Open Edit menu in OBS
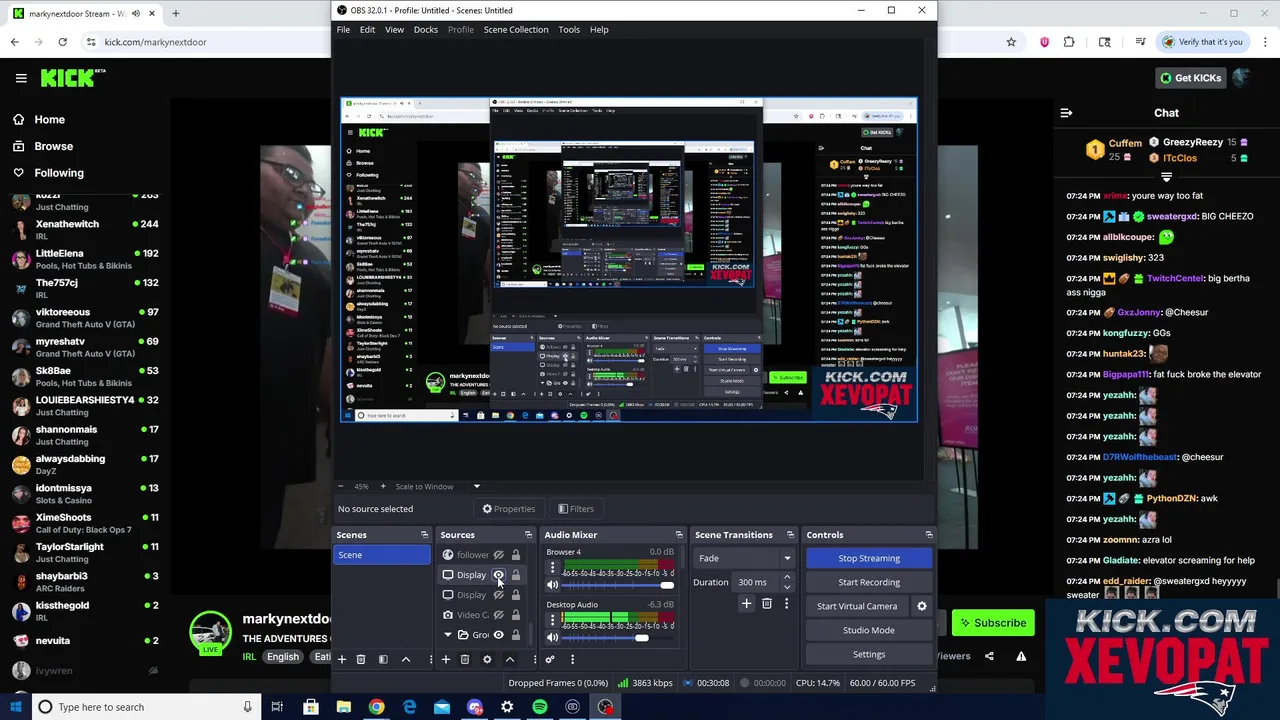The width and height of the screenshot is (1280, 720). [x=367, y=29]
